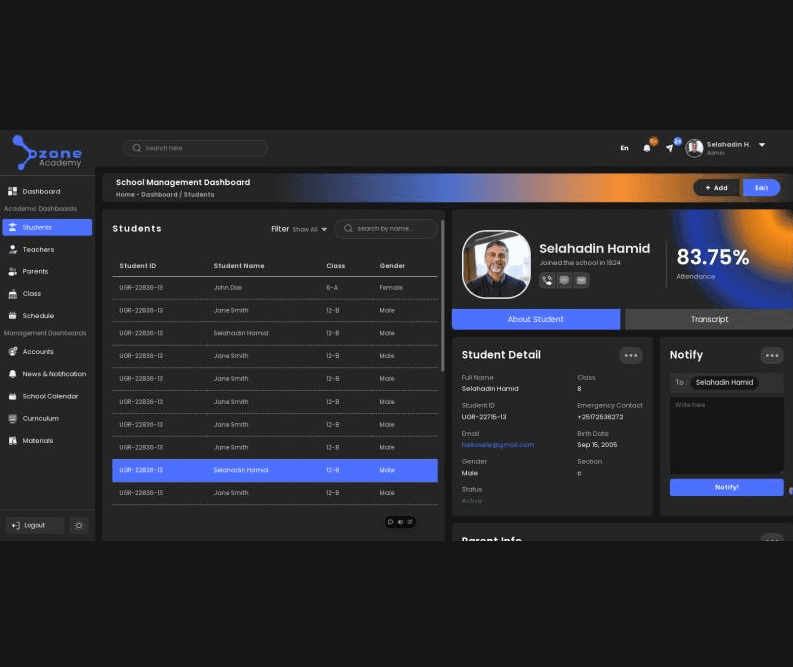The width and height of the screenshot is (793, 667).
Task: Click the Gender column header
Action: pos(392,266)
